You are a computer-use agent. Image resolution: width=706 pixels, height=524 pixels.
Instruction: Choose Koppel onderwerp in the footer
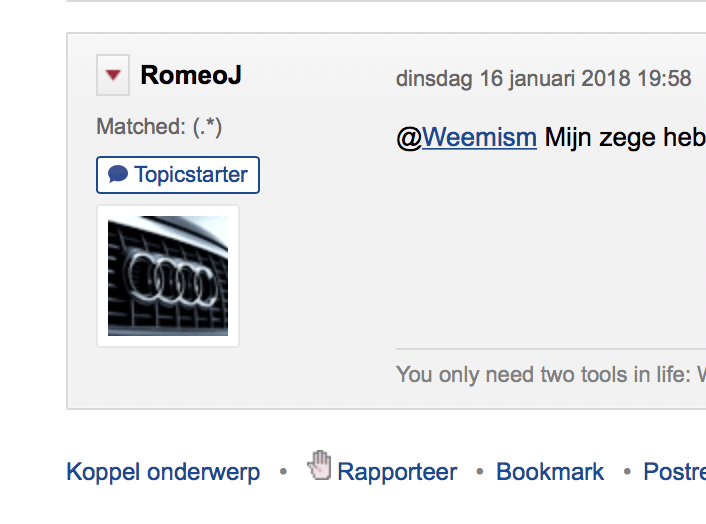click(163, 472)
